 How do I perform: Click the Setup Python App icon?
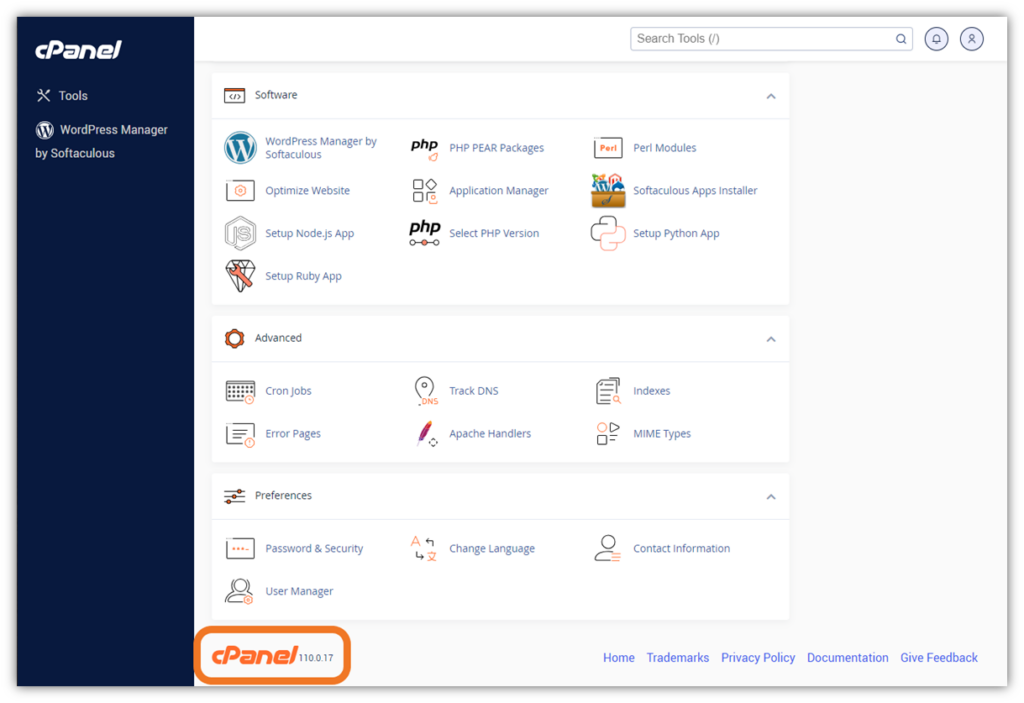pos(608,233)
